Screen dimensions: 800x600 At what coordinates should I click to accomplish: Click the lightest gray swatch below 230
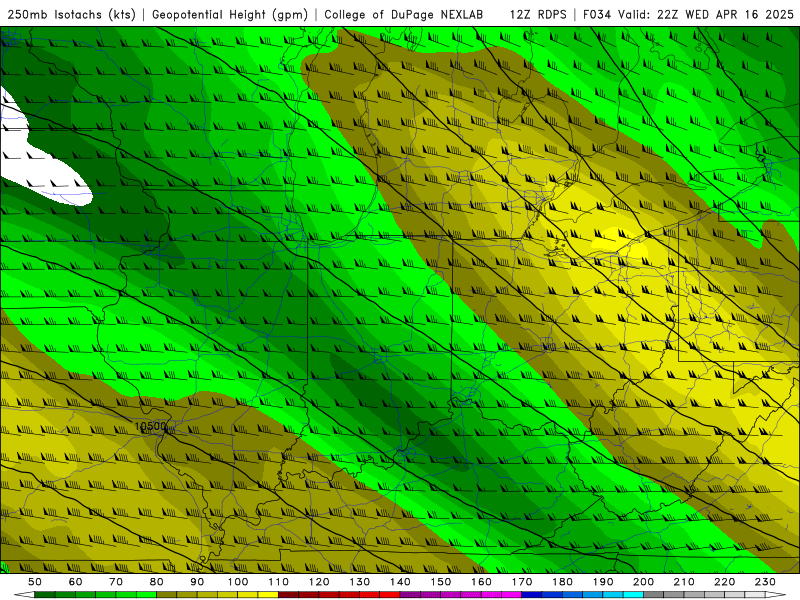click(755, 595)
